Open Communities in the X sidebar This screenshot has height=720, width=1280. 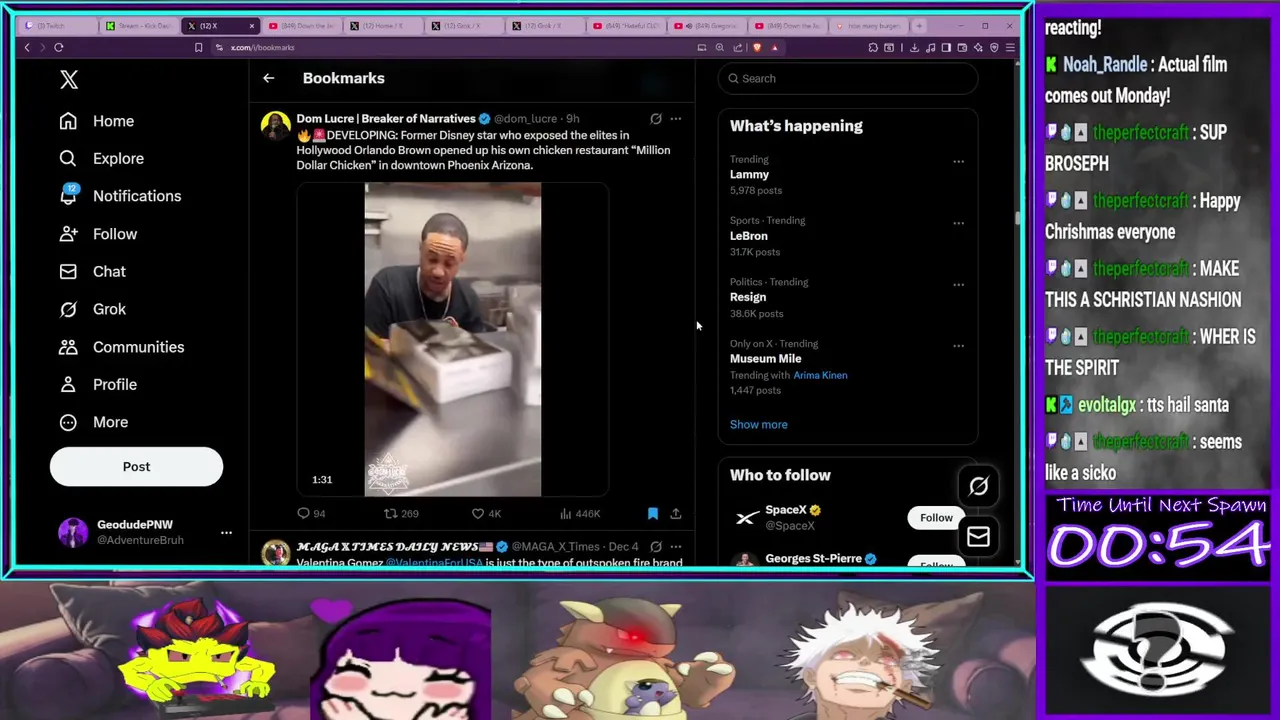click(x=121, y=347)
